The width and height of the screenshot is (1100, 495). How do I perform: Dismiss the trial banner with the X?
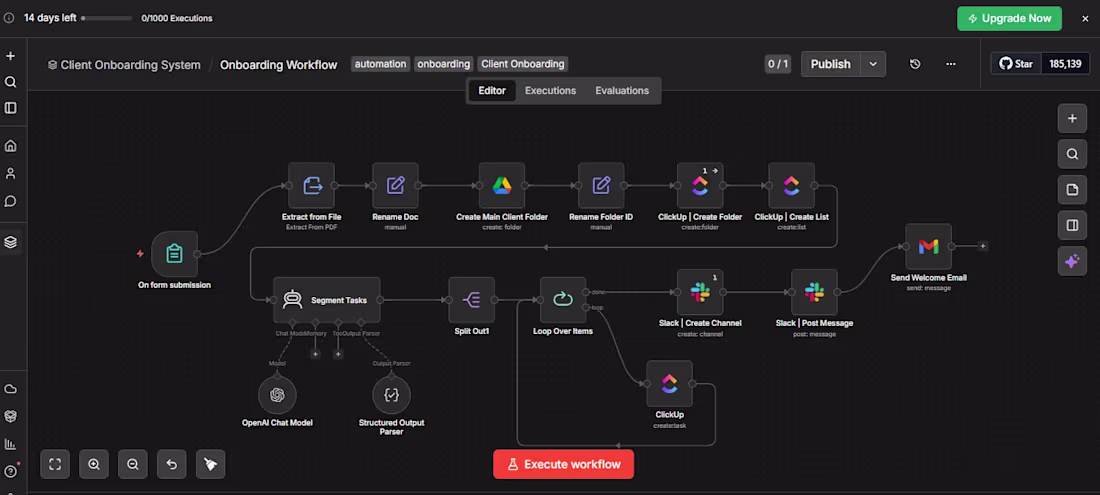point(1085,18)
